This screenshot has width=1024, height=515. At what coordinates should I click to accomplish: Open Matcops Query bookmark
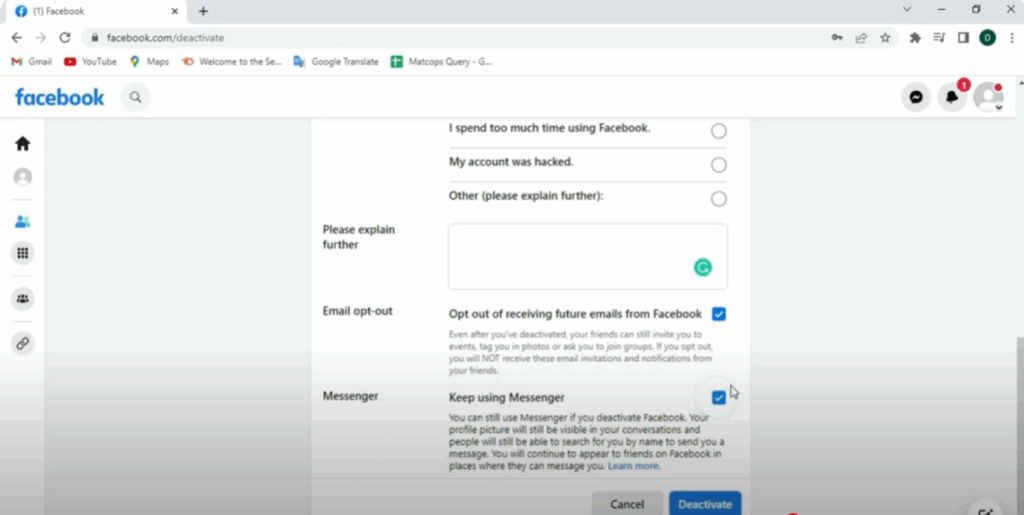point(441,61)
